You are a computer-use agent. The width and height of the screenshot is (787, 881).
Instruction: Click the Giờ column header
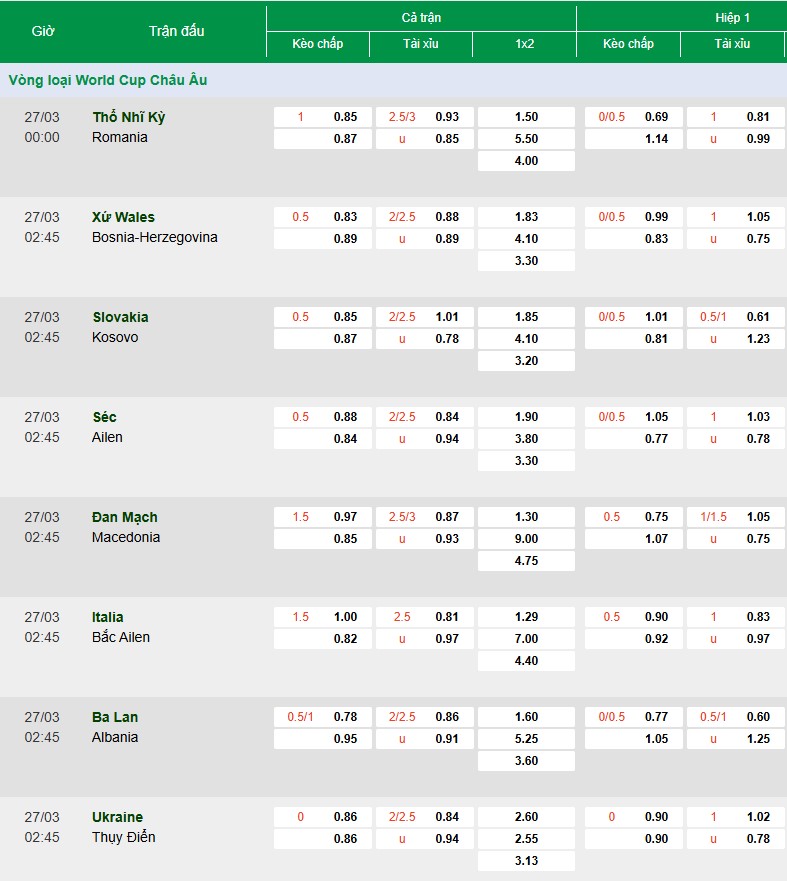43,31
